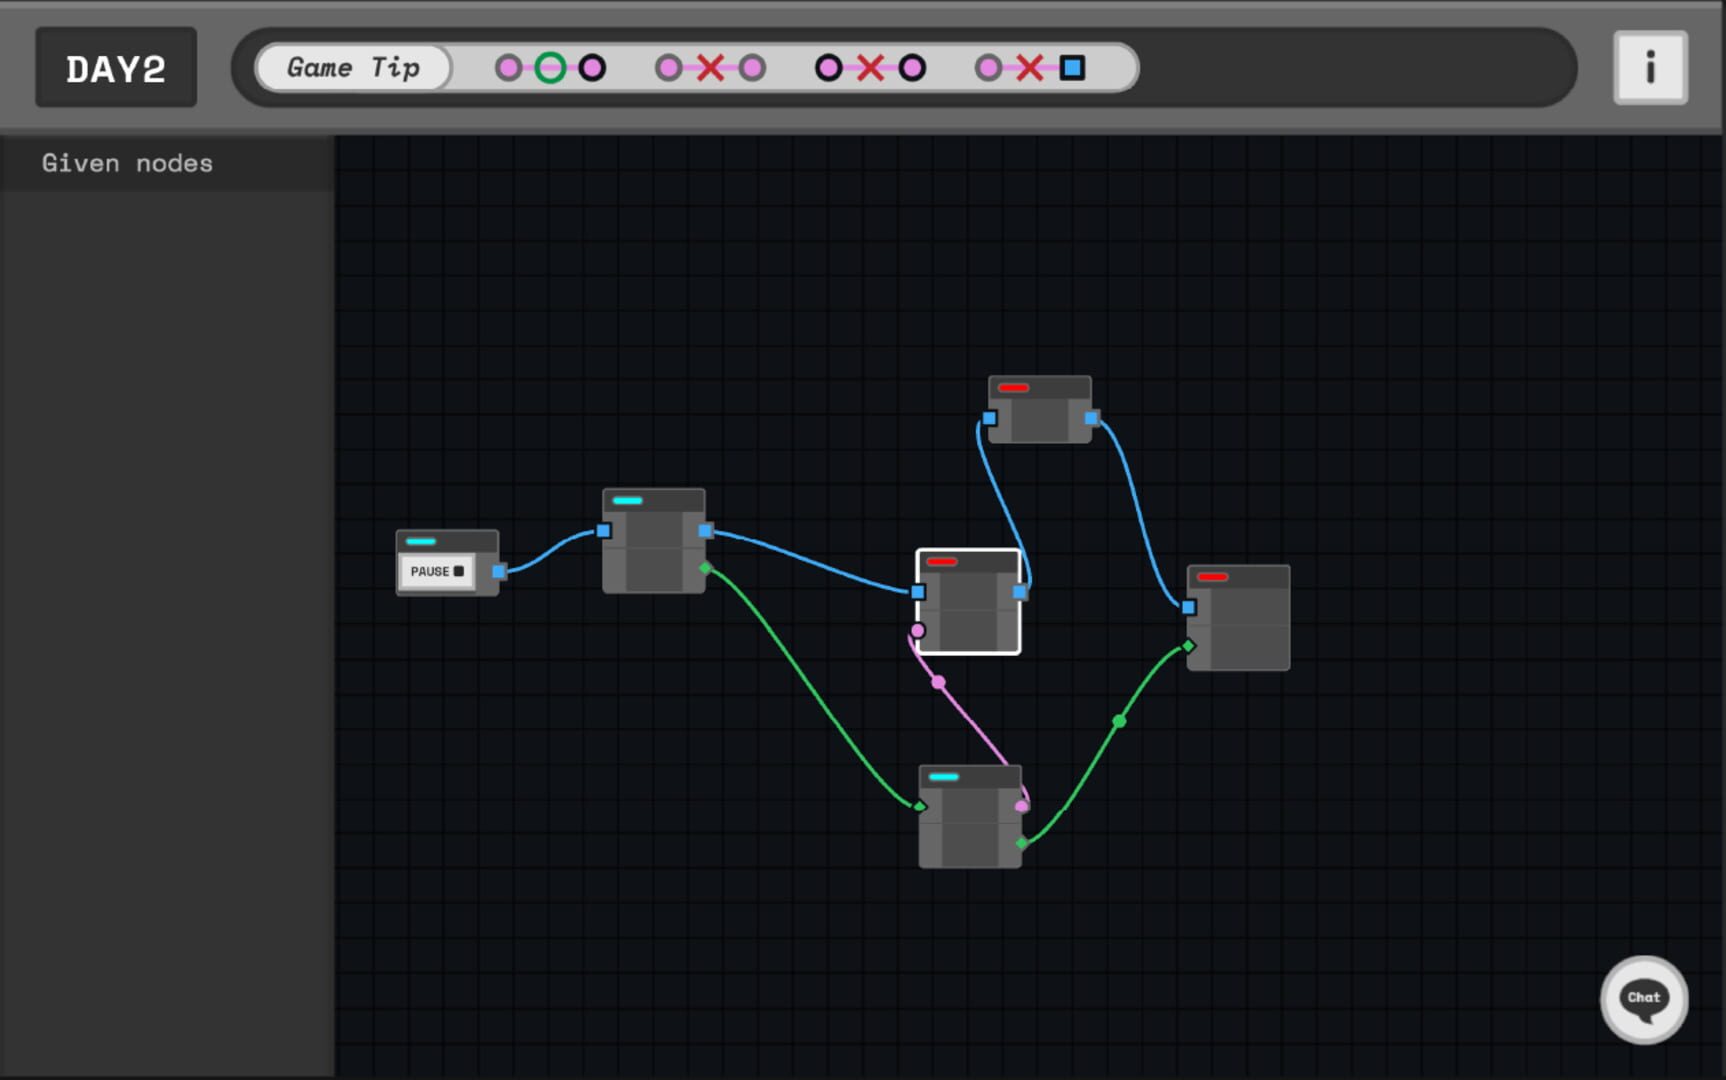
Task: Click the blue square in last game tip
Action: click(1072, 68)
